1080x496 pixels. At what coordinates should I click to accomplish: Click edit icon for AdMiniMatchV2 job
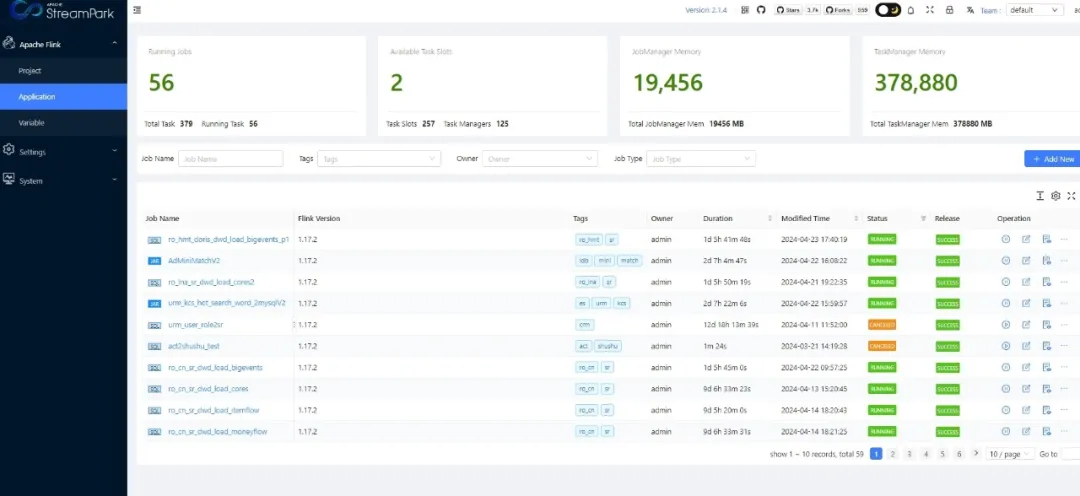click(x=1026, y=261)
